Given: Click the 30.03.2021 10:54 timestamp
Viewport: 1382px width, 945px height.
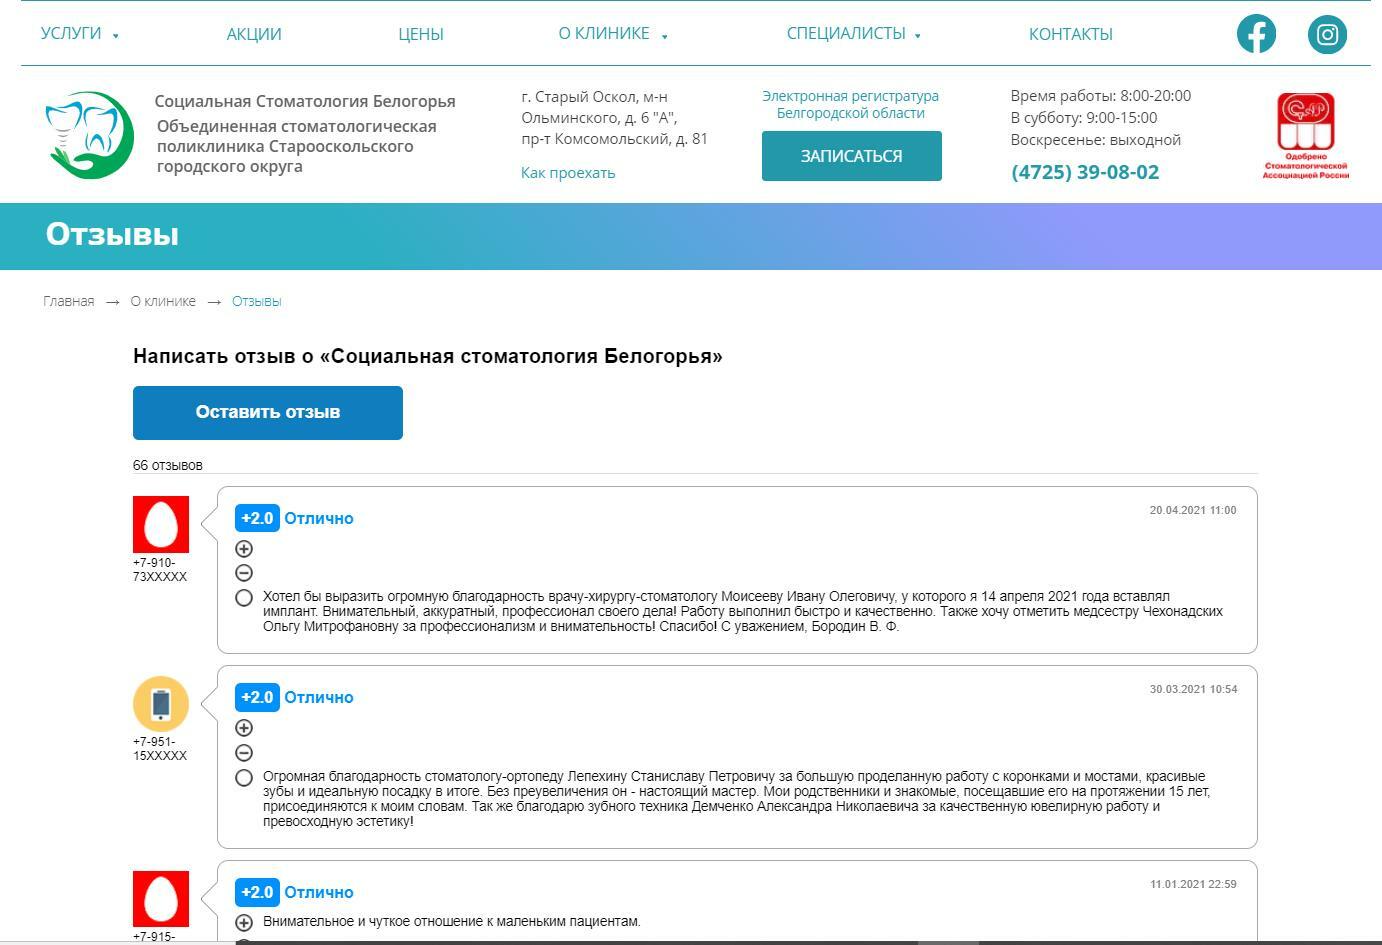Looking at the screenshot, I should coord(1193,689).
